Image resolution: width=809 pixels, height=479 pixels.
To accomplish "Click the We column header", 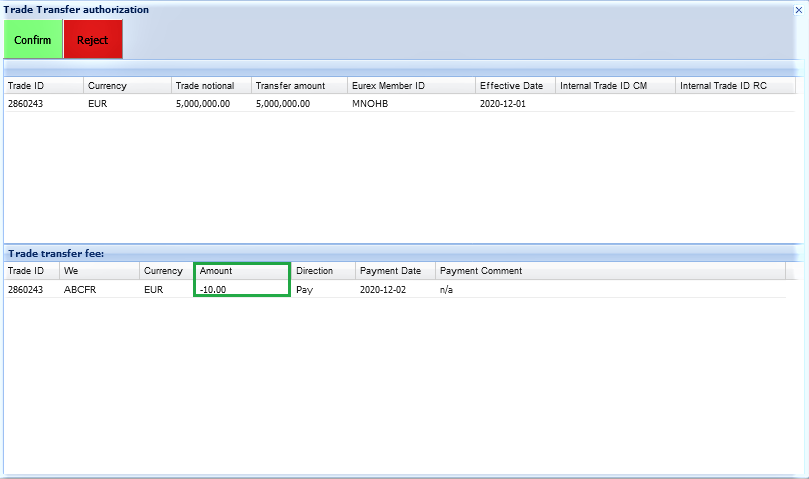I will coord(98,271).
